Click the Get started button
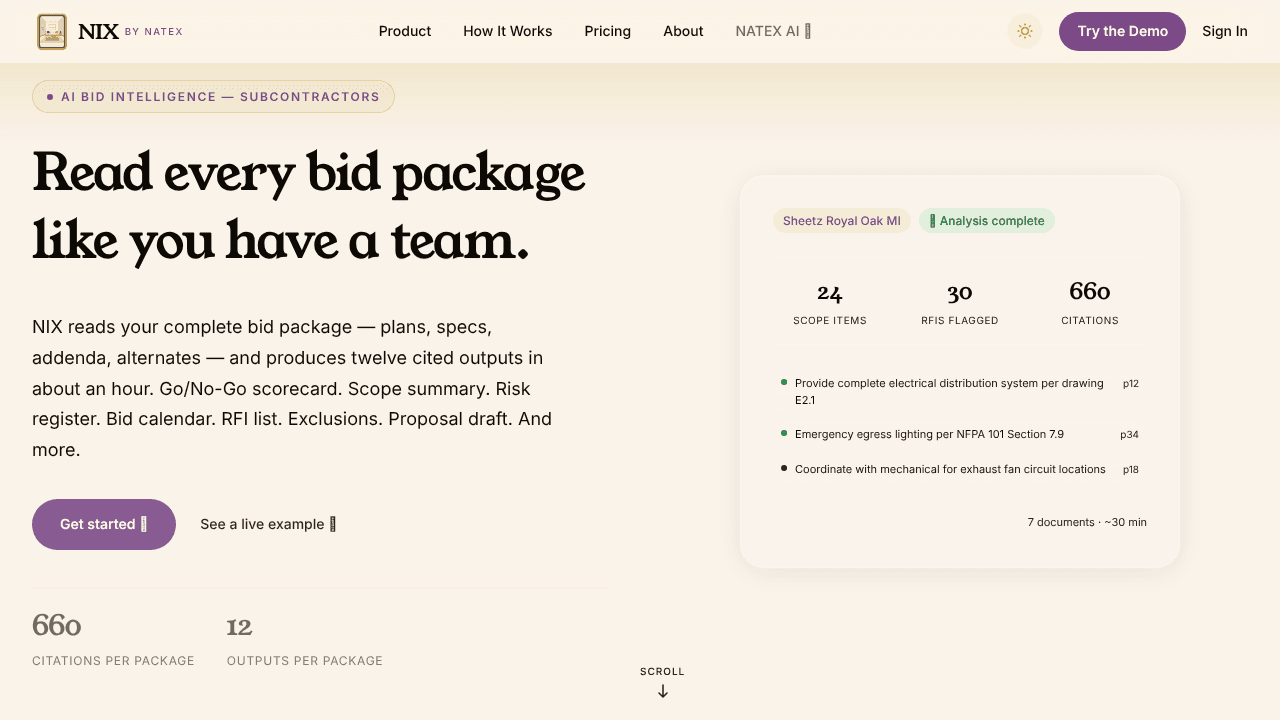Viewport: 1280px width, 720px height. pyautogui.click(x=104, y=524)
